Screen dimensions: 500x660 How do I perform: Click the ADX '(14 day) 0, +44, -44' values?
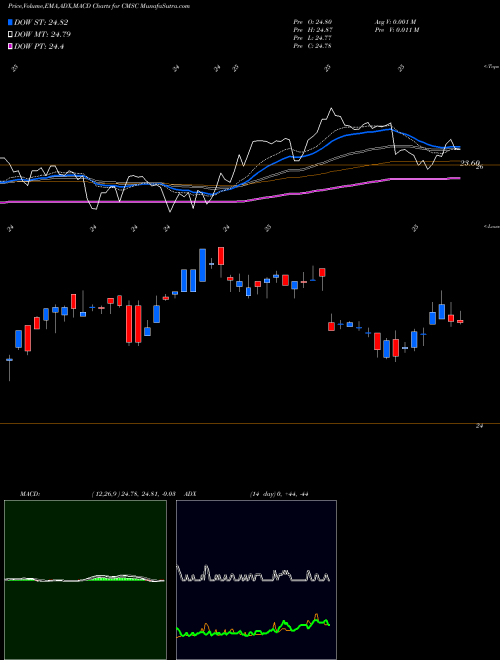279,494
